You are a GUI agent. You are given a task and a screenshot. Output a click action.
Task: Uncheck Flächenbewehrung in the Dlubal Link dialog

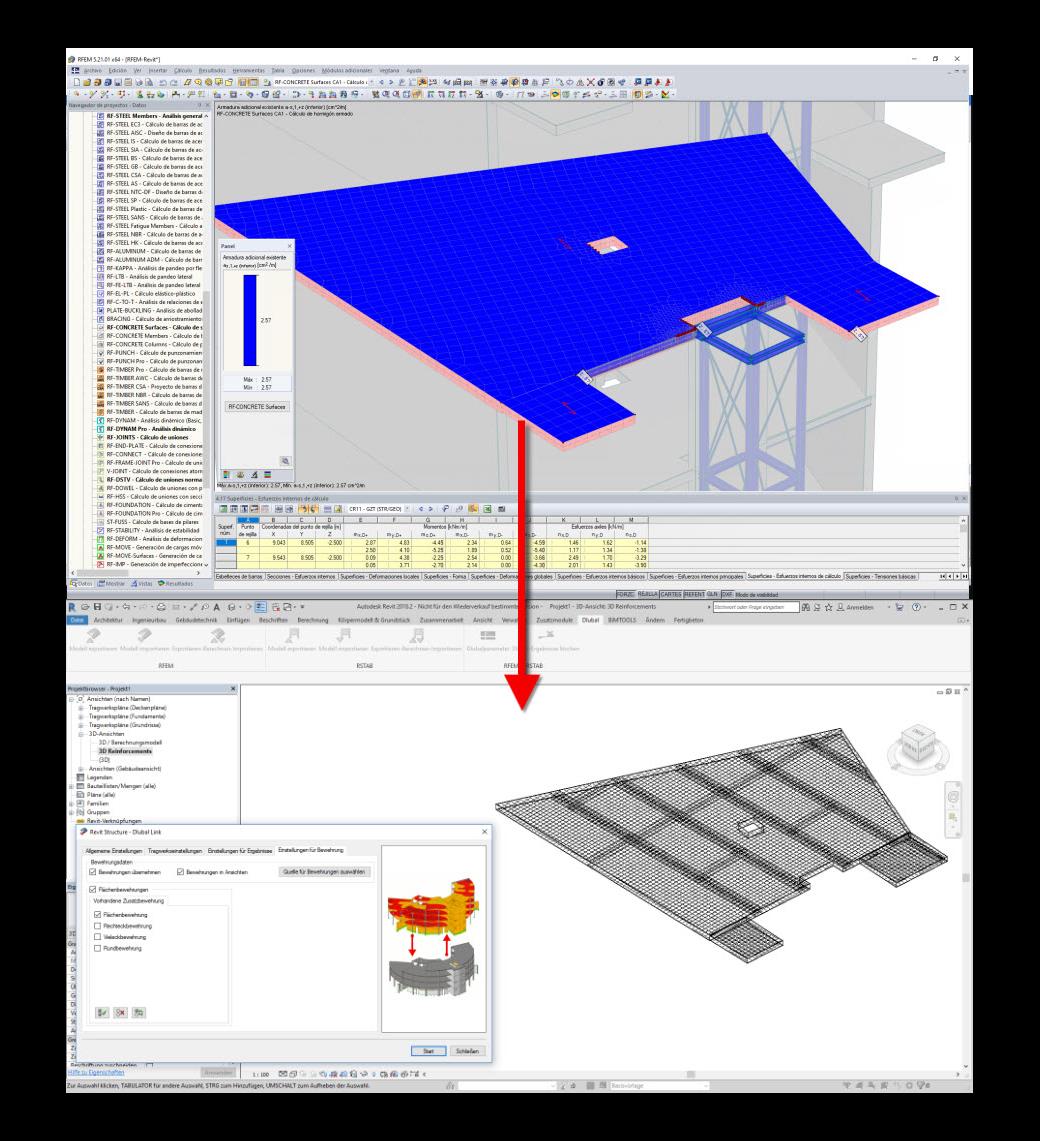97,915
